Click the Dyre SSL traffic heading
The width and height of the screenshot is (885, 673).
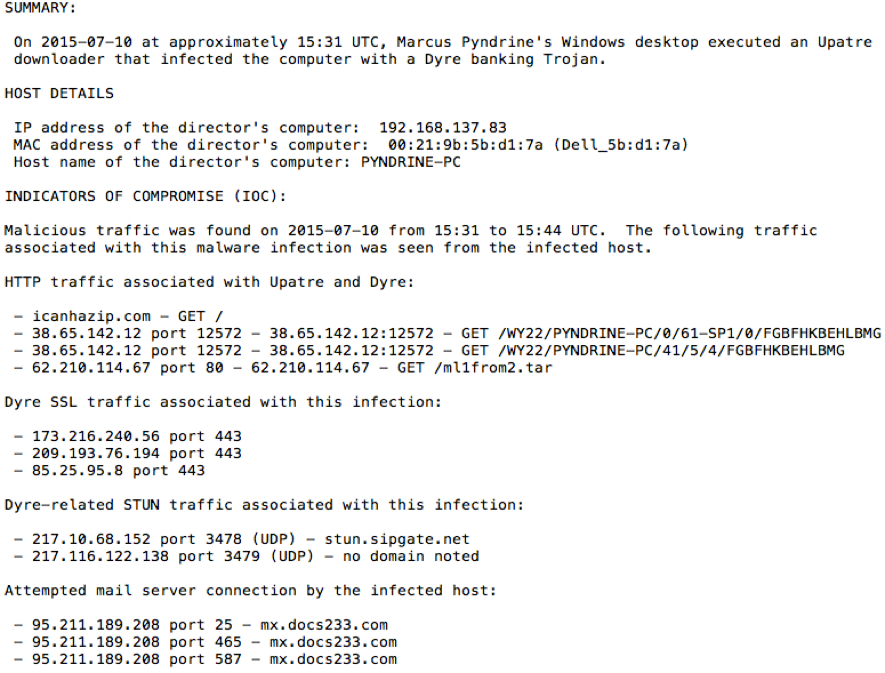[223, 402]
